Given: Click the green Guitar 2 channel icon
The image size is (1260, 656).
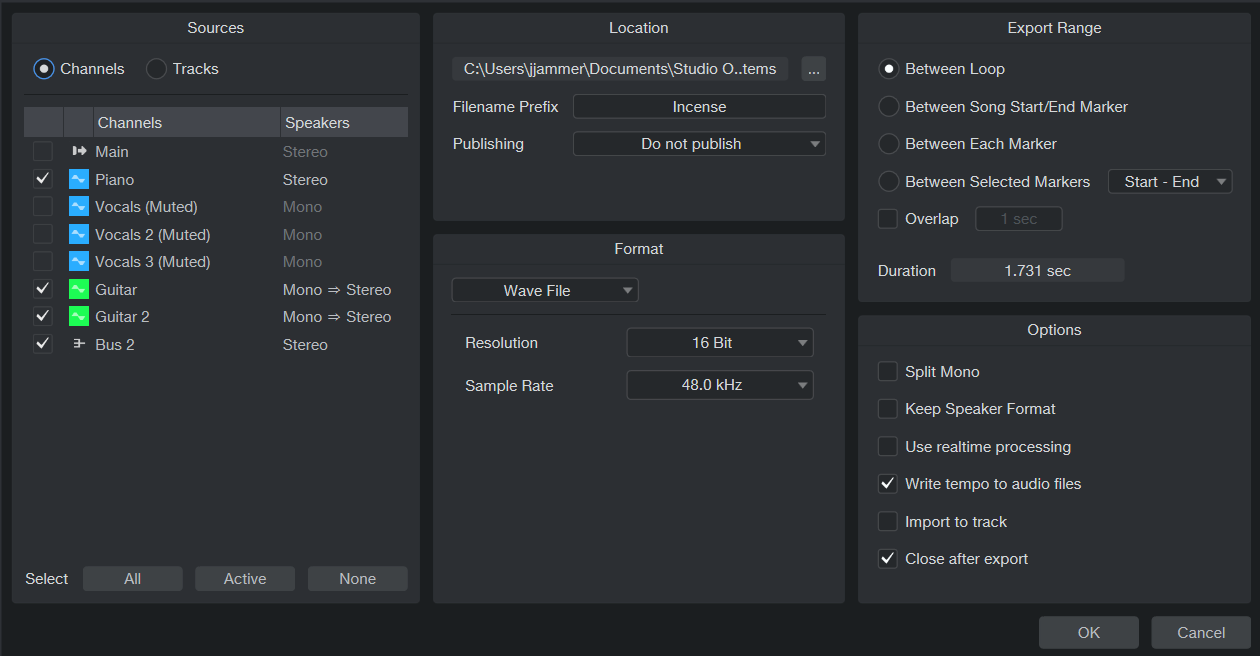Looking at the screenshot, I should (79, 316).
